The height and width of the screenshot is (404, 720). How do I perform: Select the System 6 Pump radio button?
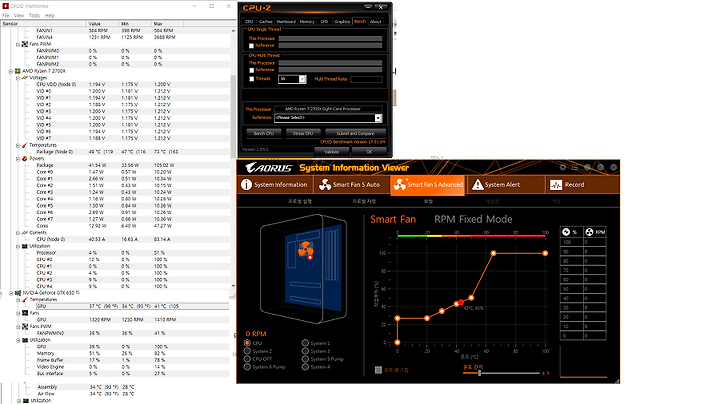(x=247, y=366)
